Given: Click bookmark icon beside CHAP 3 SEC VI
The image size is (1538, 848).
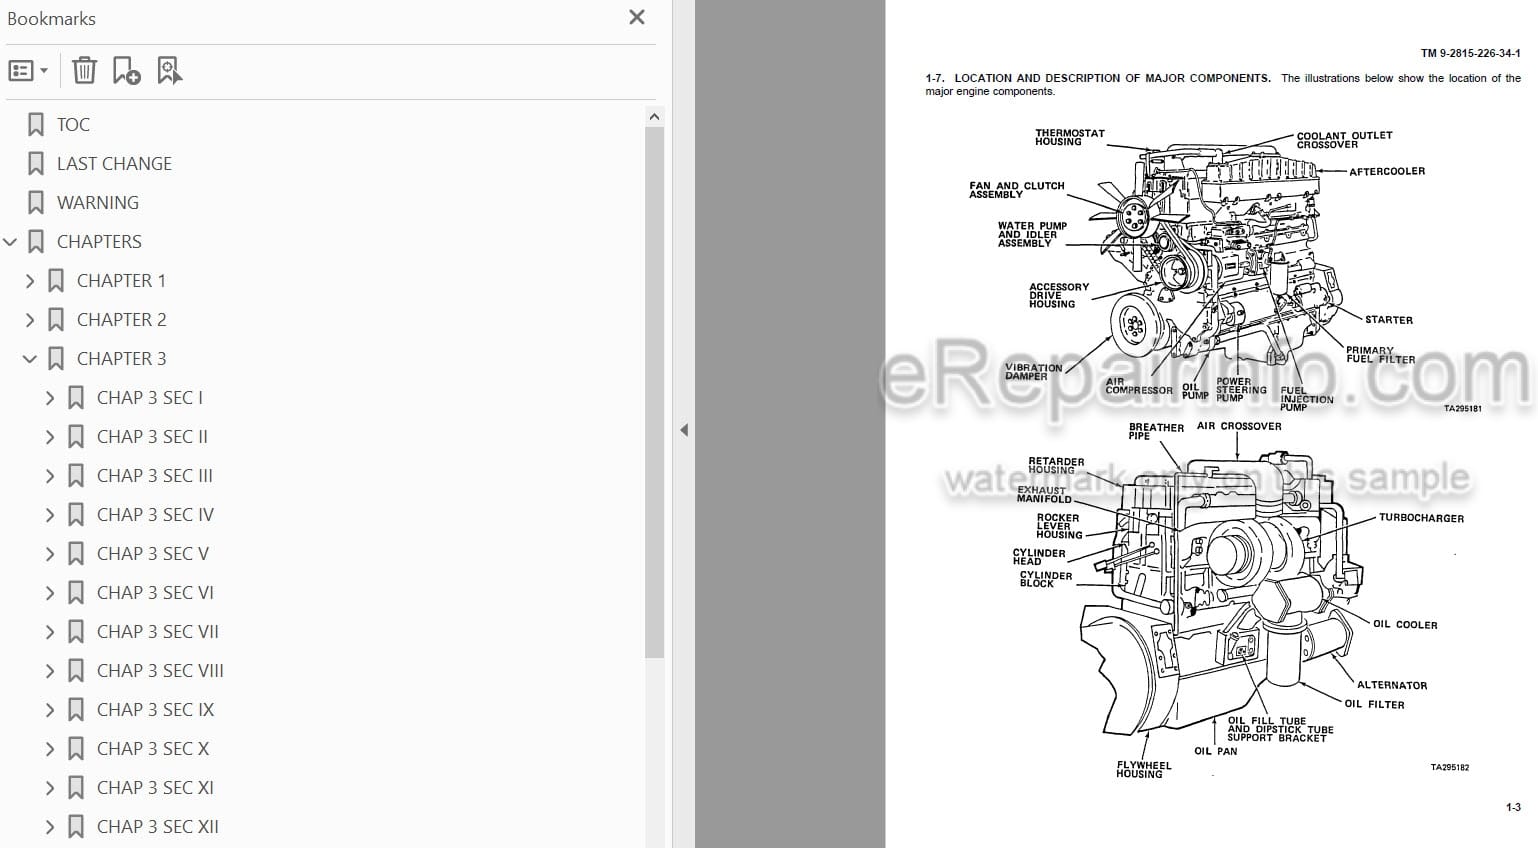Looking at the screenshot, I should [76, 593].
